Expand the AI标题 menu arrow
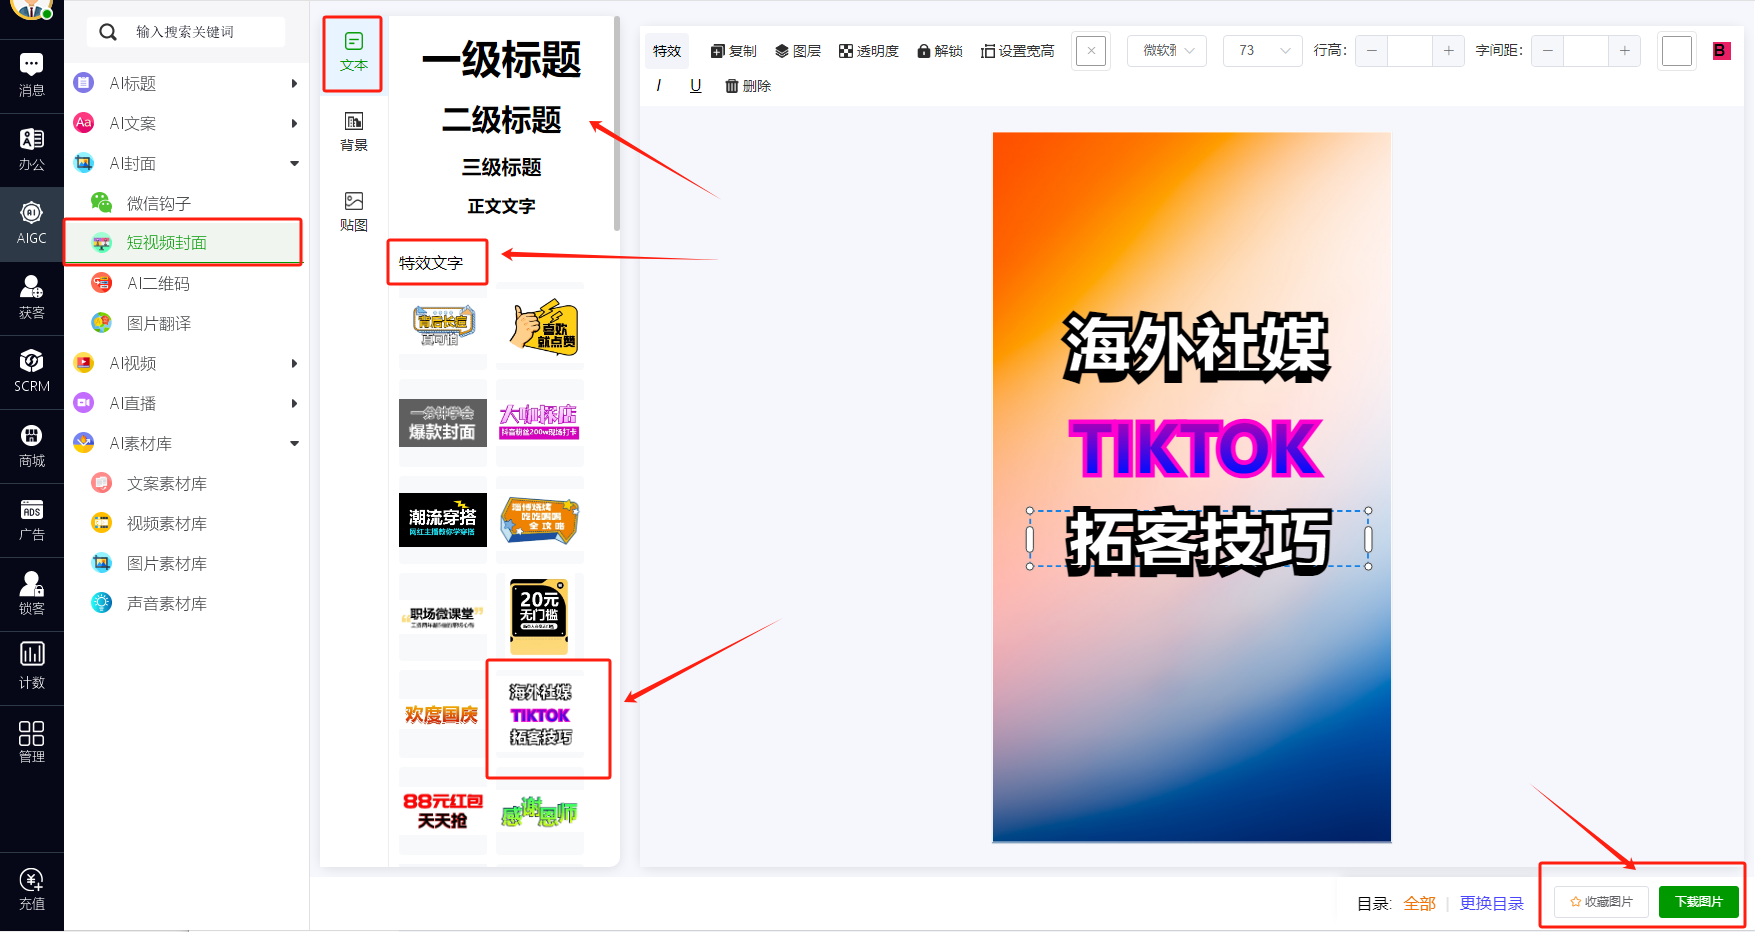Image resolution: width=1755 pixels, height=932 pixels. click(x=294, y=83)
